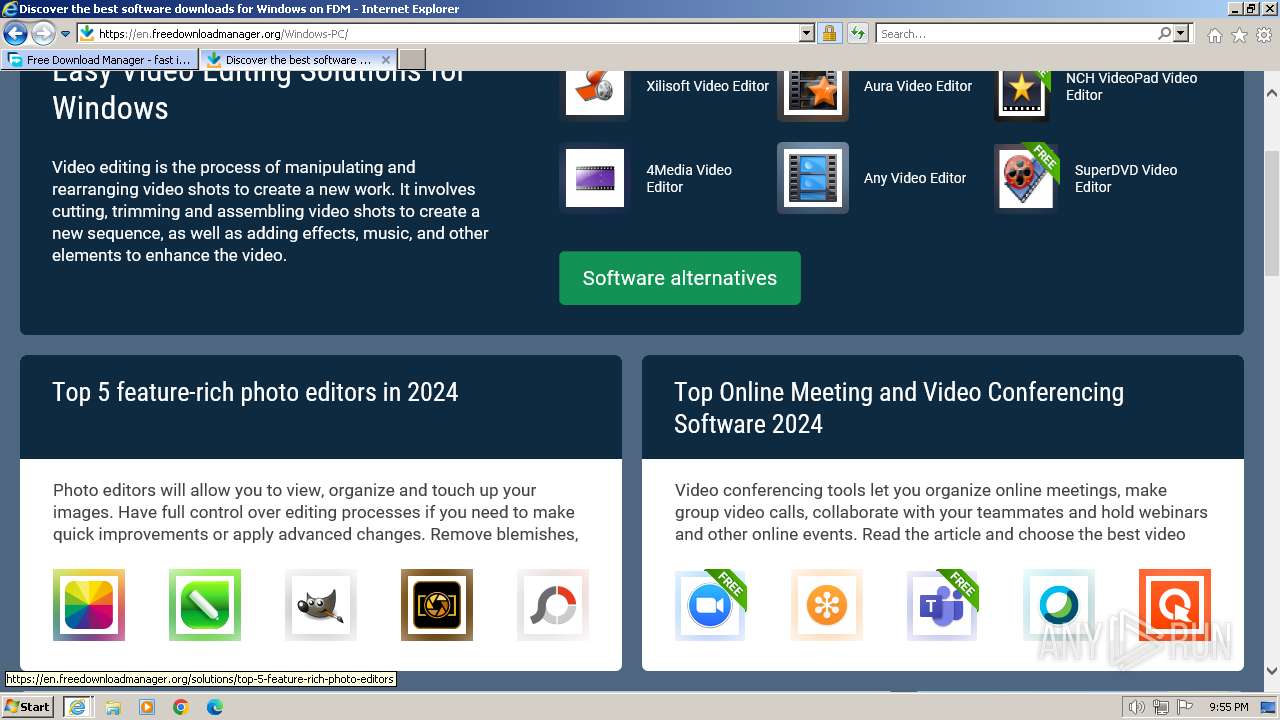
Task: Open the SuperDVD Video Editor link text
Action: pyautogui.click(x=1126, y=178)
